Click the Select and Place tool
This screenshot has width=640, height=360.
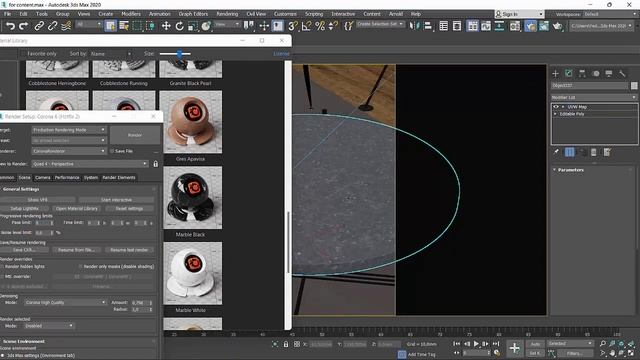click(206, 26)
